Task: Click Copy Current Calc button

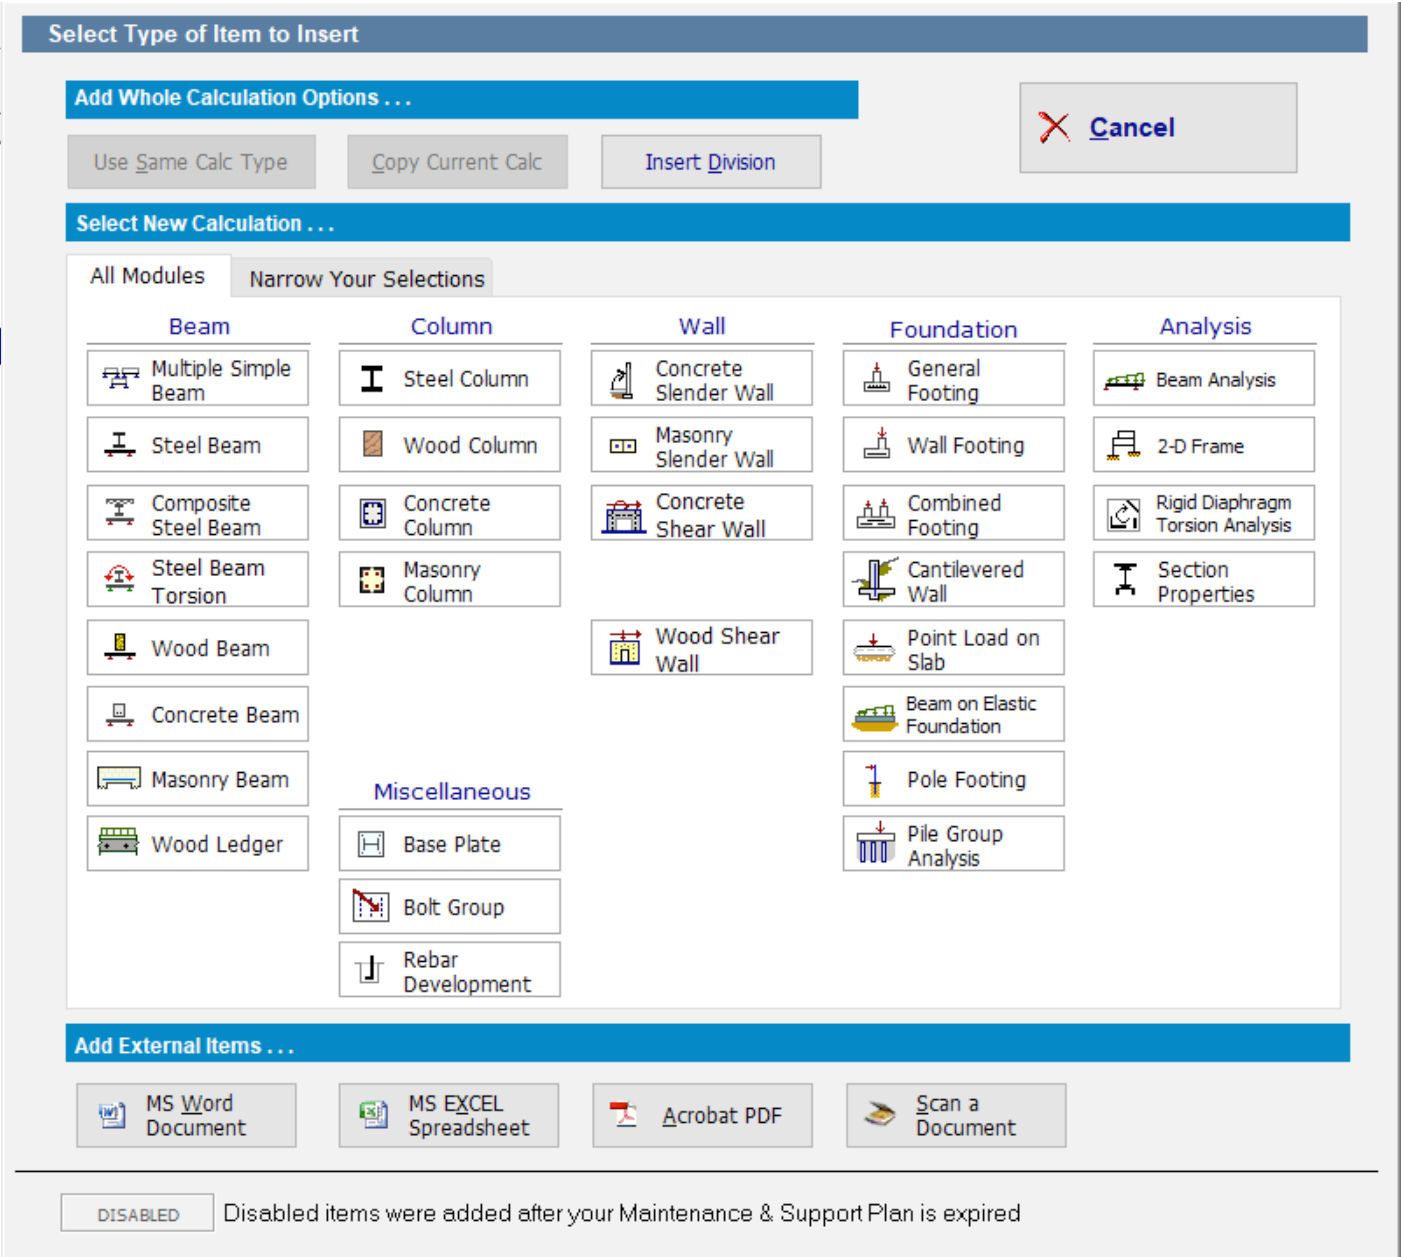Action: pyautogui.click(x=457, y=162)
